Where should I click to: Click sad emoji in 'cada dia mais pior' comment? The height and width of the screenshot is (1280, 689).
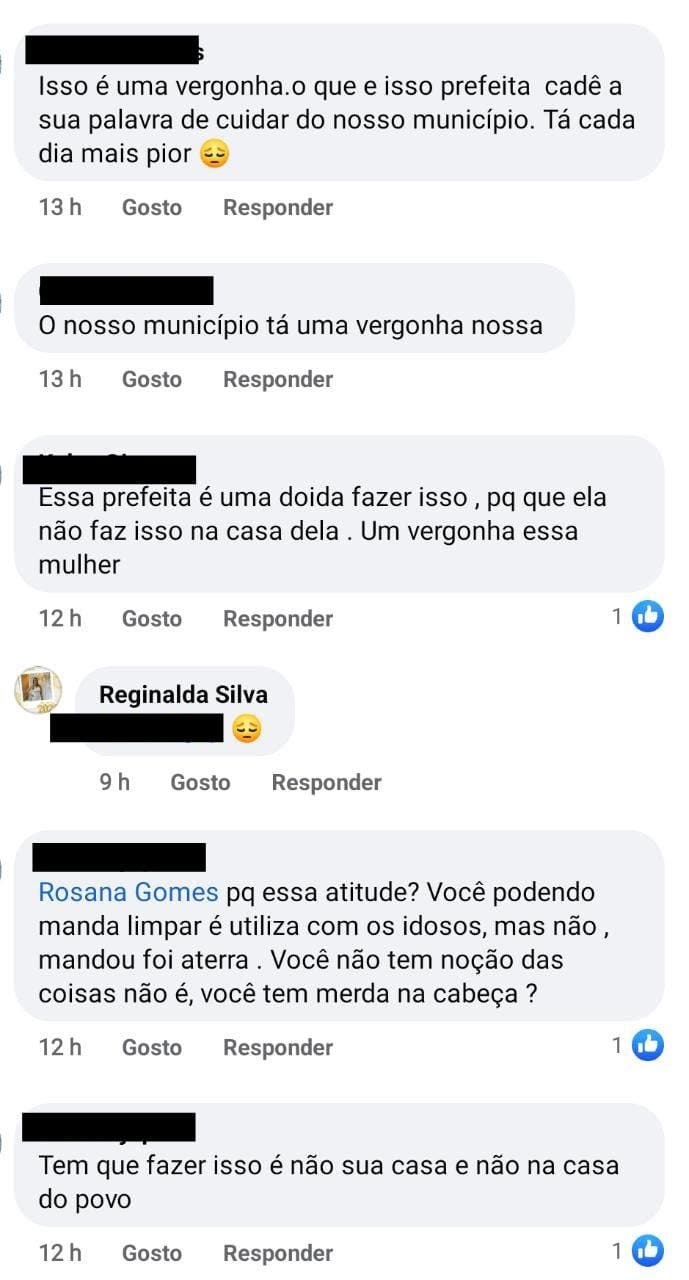tap(215, 155)
